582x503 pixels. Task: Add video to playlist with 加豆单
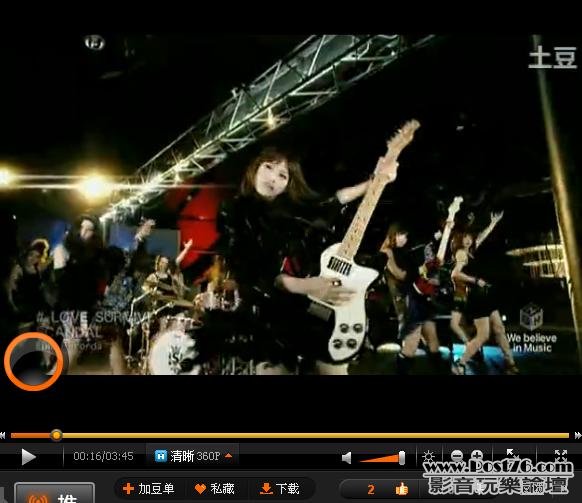point(148,489)
